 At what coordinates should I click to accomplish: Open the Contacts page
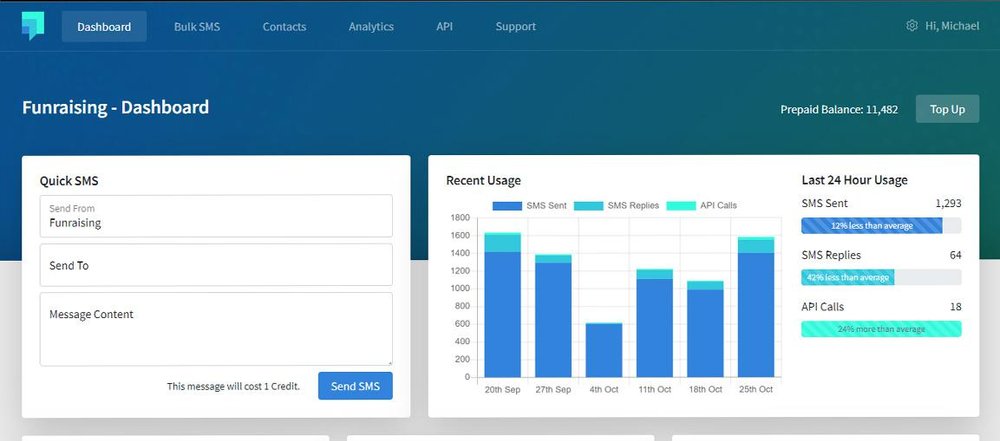tap(284, 26)
